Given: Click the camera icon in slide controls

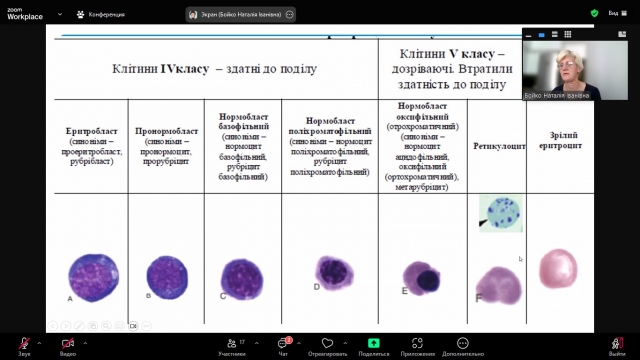Looking at the screenshot, I should pyautogui.click(x=133, y=326).
